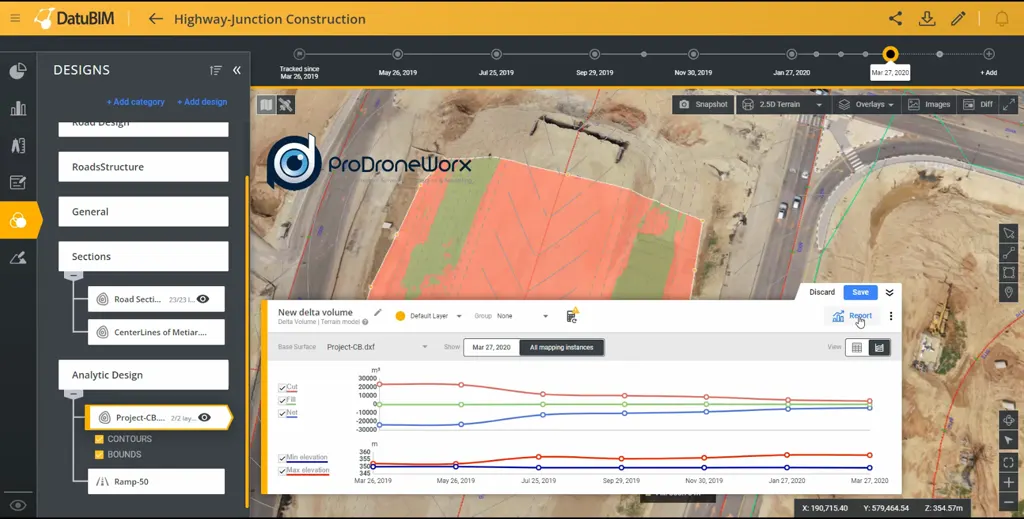Toggle the Max elevation checkbox
Image resolution: width=1024 pixels, height=519 pixels.
pos(282,470)
